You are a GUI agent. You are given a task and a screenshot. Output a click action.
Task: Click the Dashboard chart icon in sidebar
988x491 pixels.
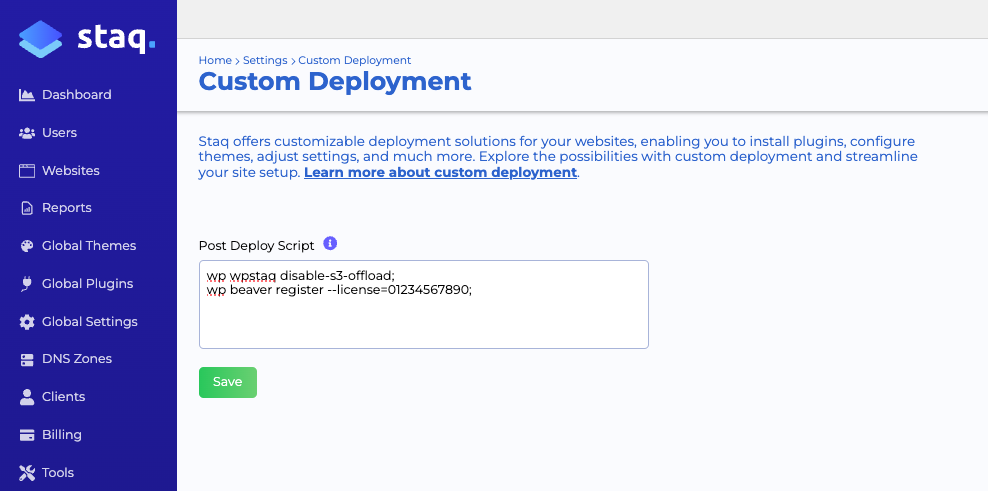point(27,95)
